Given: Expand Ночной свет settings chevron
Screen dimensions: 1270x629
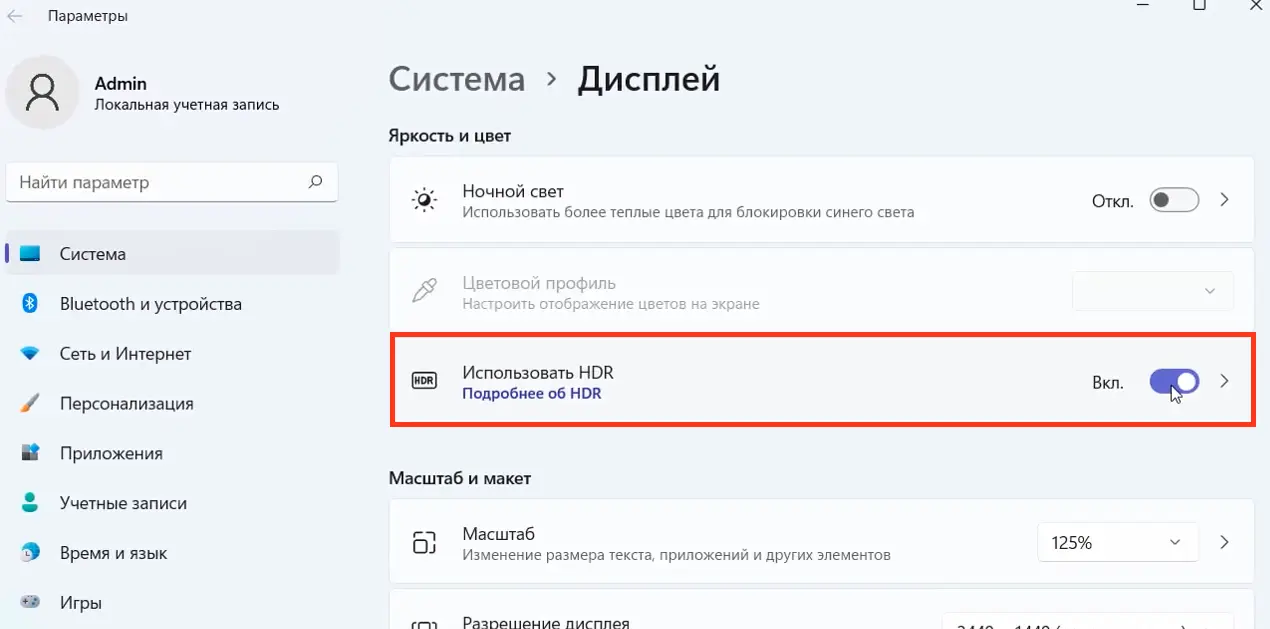Looking at the screenshot, I should pos(1225,200).
